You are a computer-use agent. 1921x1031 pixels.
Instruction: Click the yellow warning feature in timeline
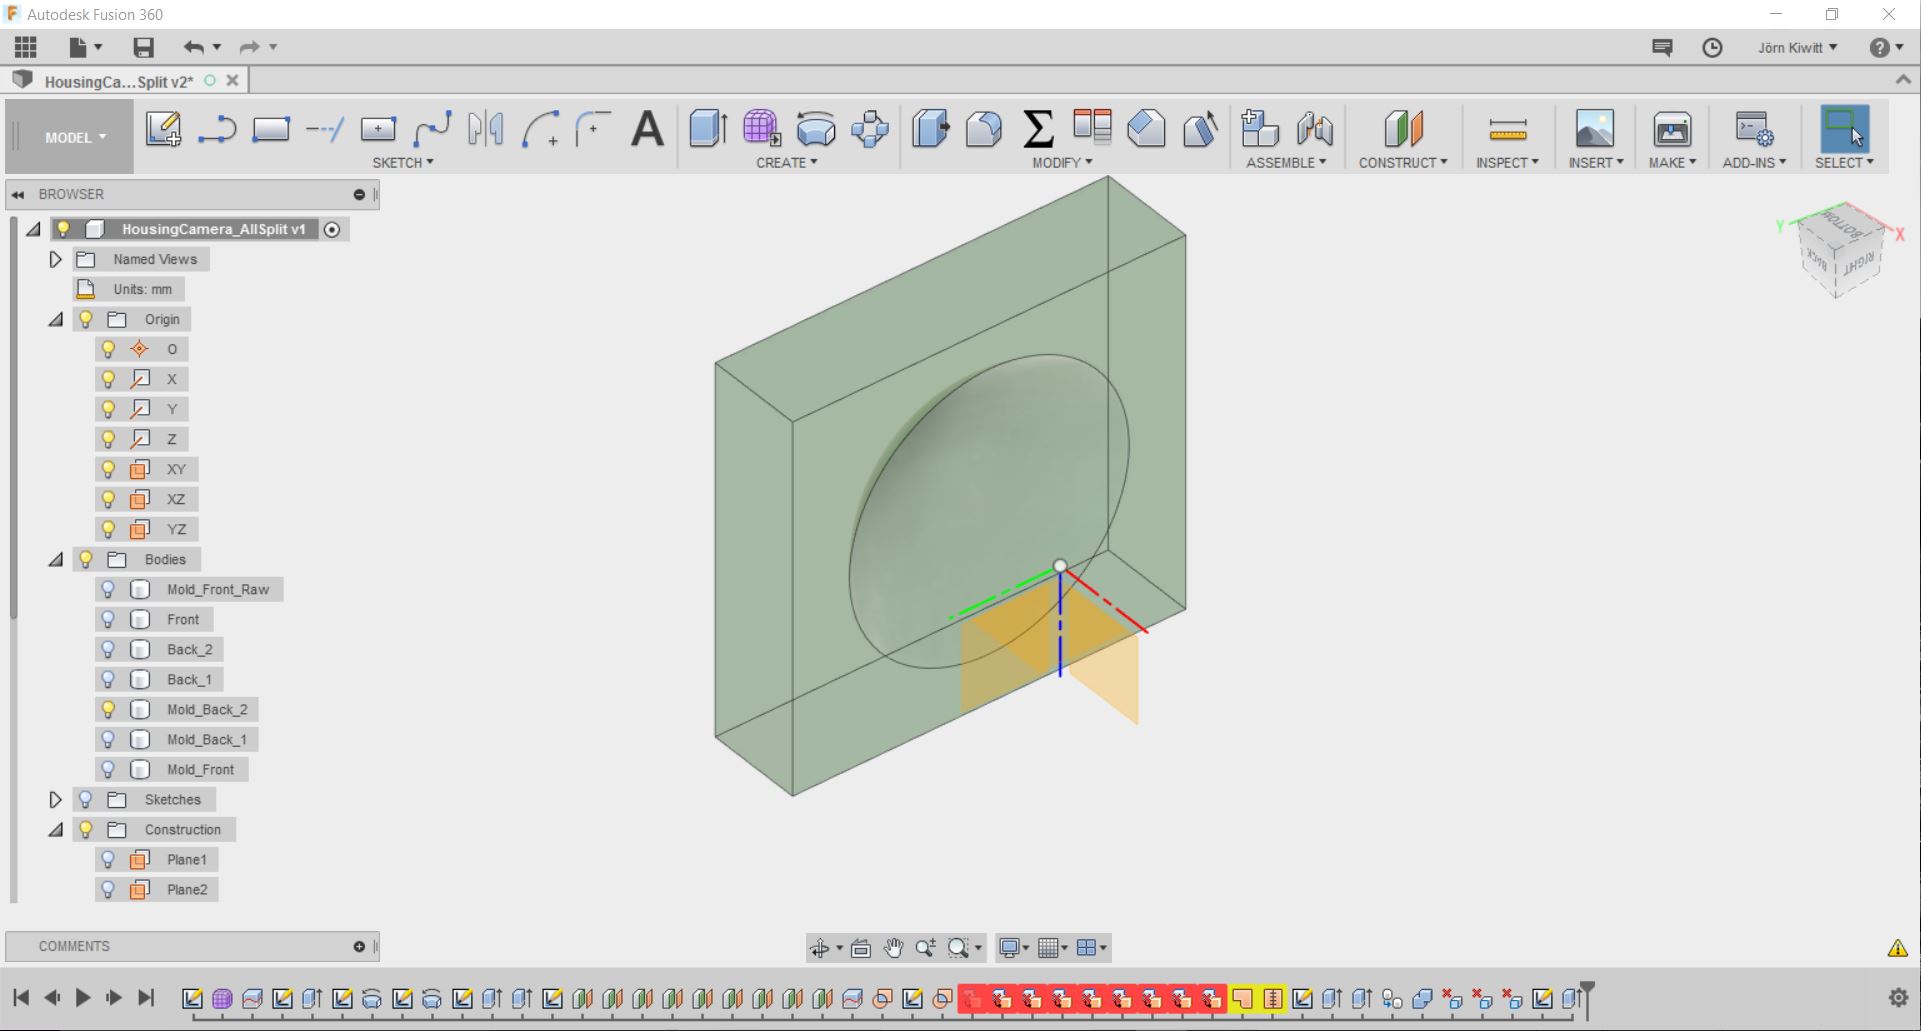point(1242,998)
